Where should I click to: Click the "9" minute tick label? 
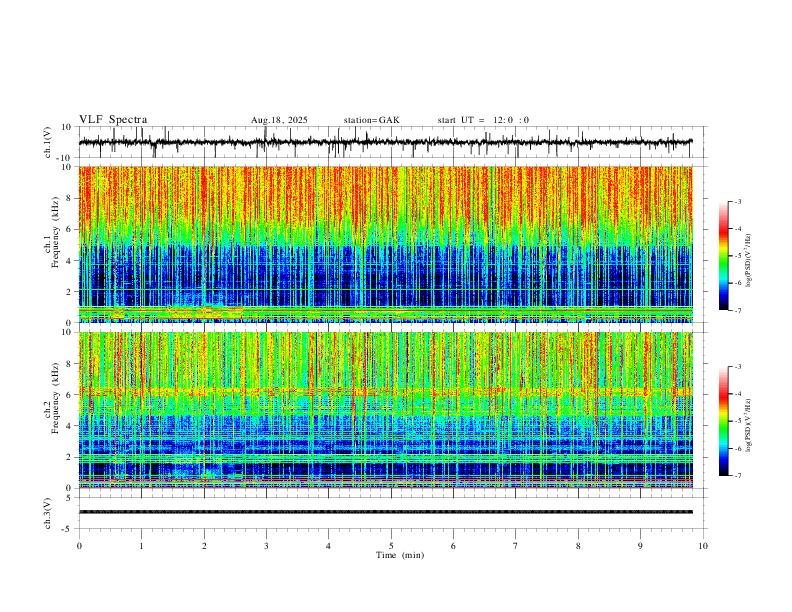[640, 546]
